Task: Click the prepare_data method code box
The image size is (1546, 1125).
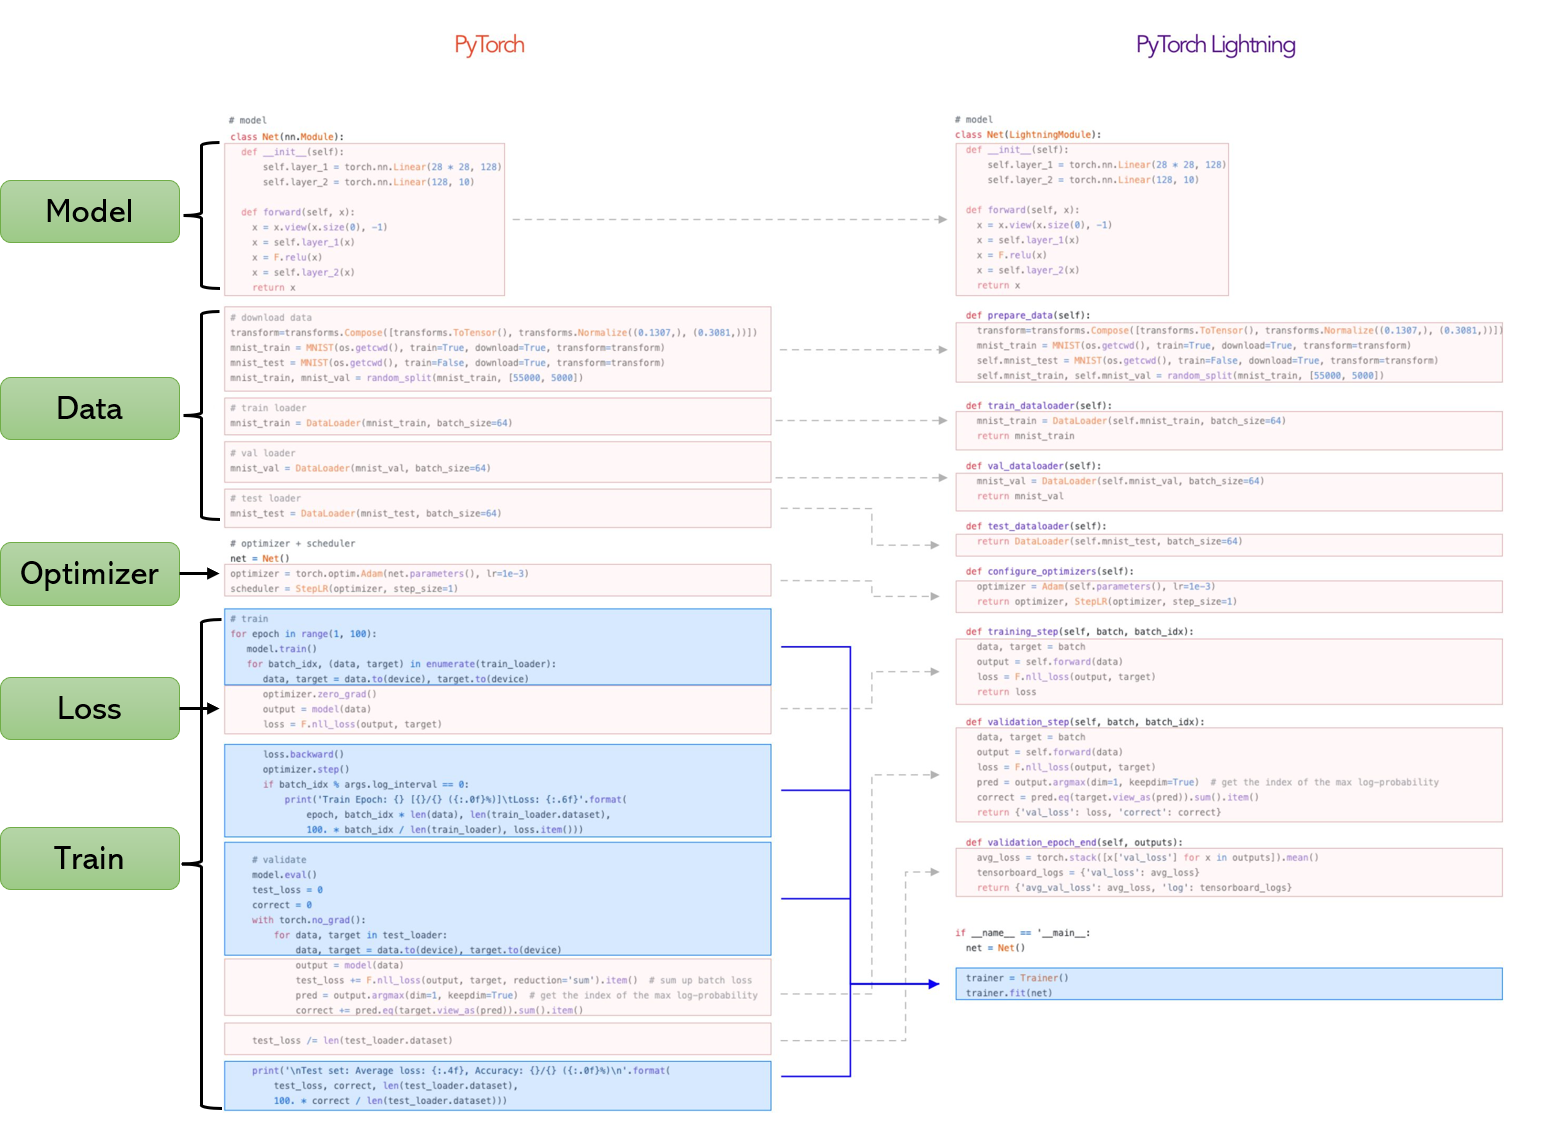Action: pos(1228,353)
